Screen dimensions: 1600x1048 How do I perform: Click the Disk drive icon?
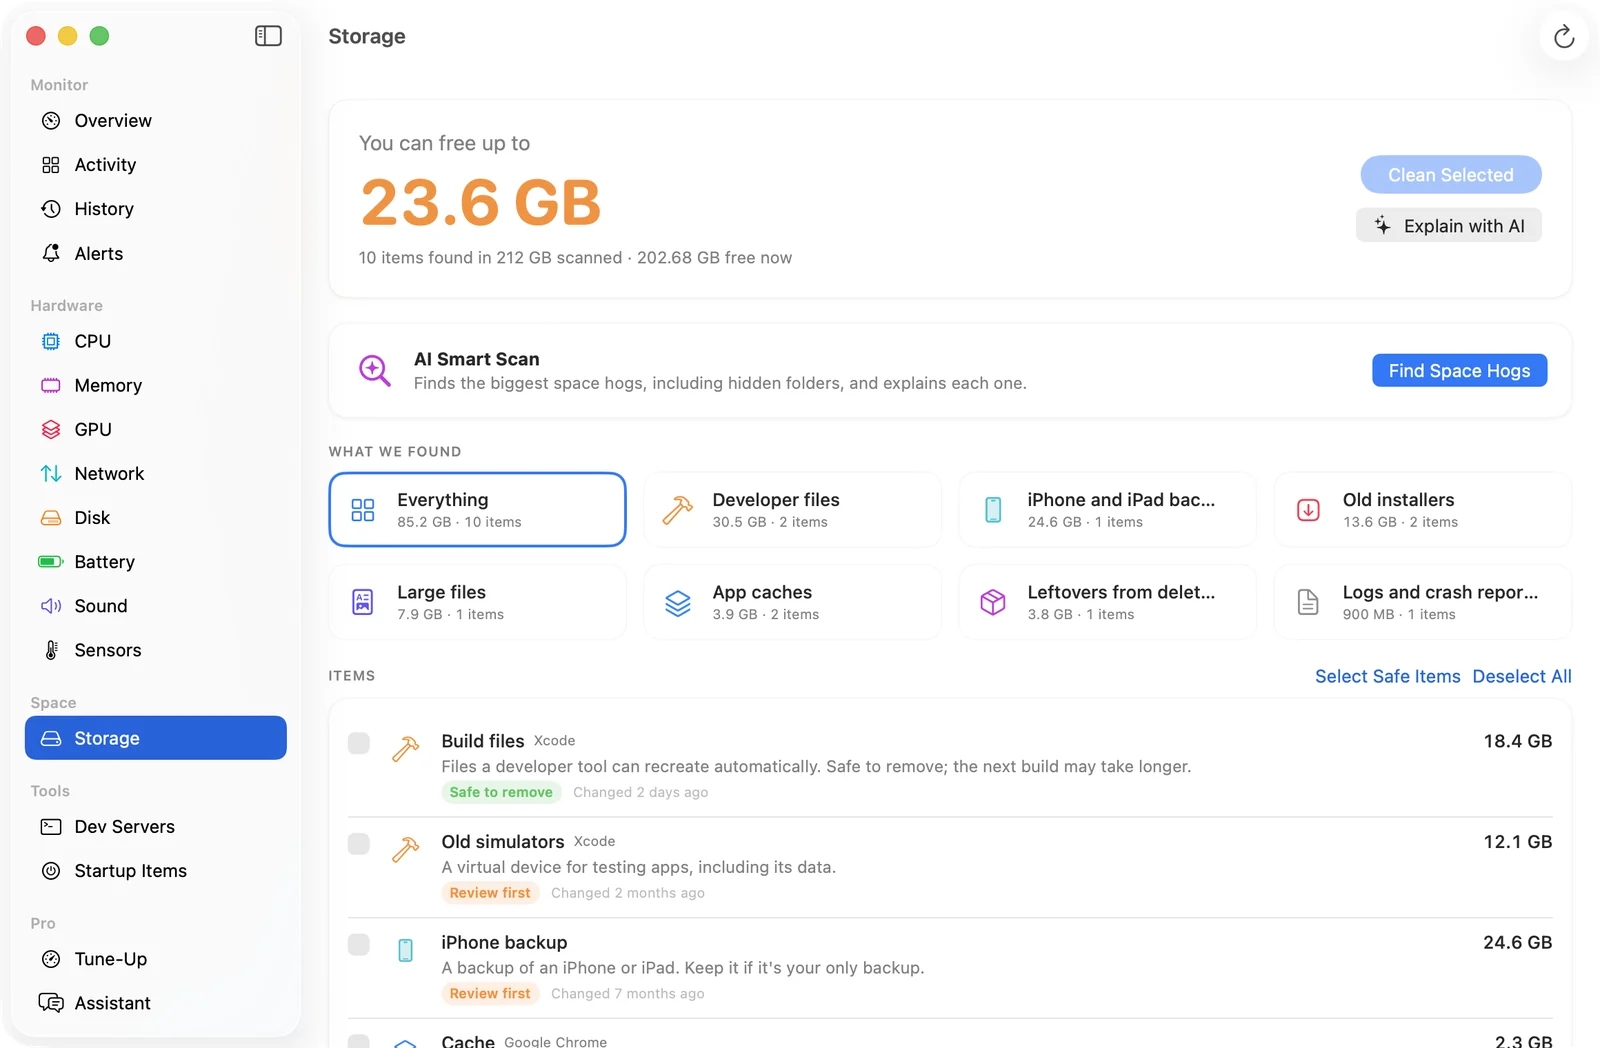(x=51, y=518)
